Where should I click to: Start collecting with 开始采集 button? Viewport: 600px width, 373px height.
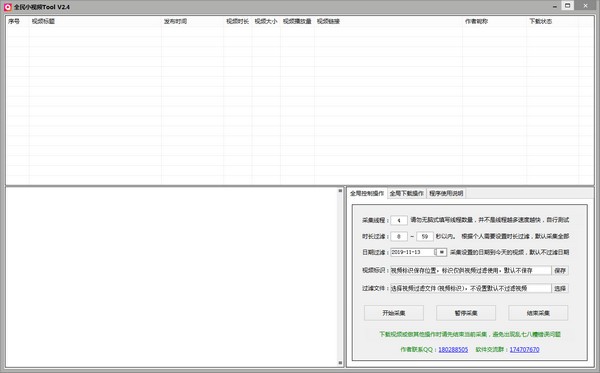click(x=394, y=313)
